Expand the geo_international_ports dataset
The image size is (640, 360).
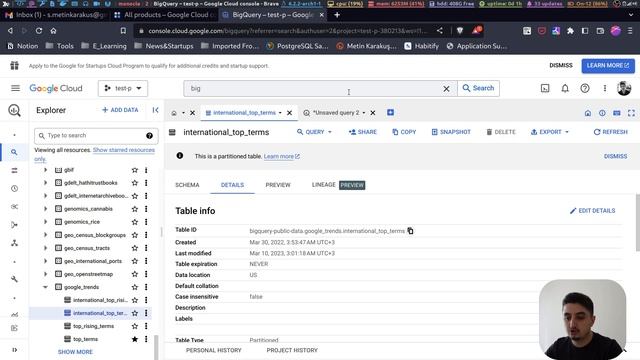45,261
